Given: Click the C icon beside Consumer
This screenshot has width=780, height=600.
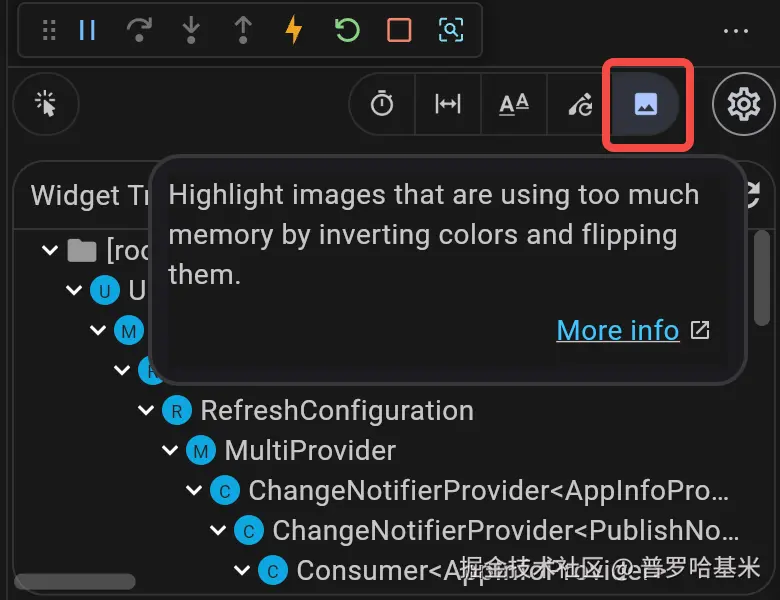Looking at the screenshot, I should [273, 570].
